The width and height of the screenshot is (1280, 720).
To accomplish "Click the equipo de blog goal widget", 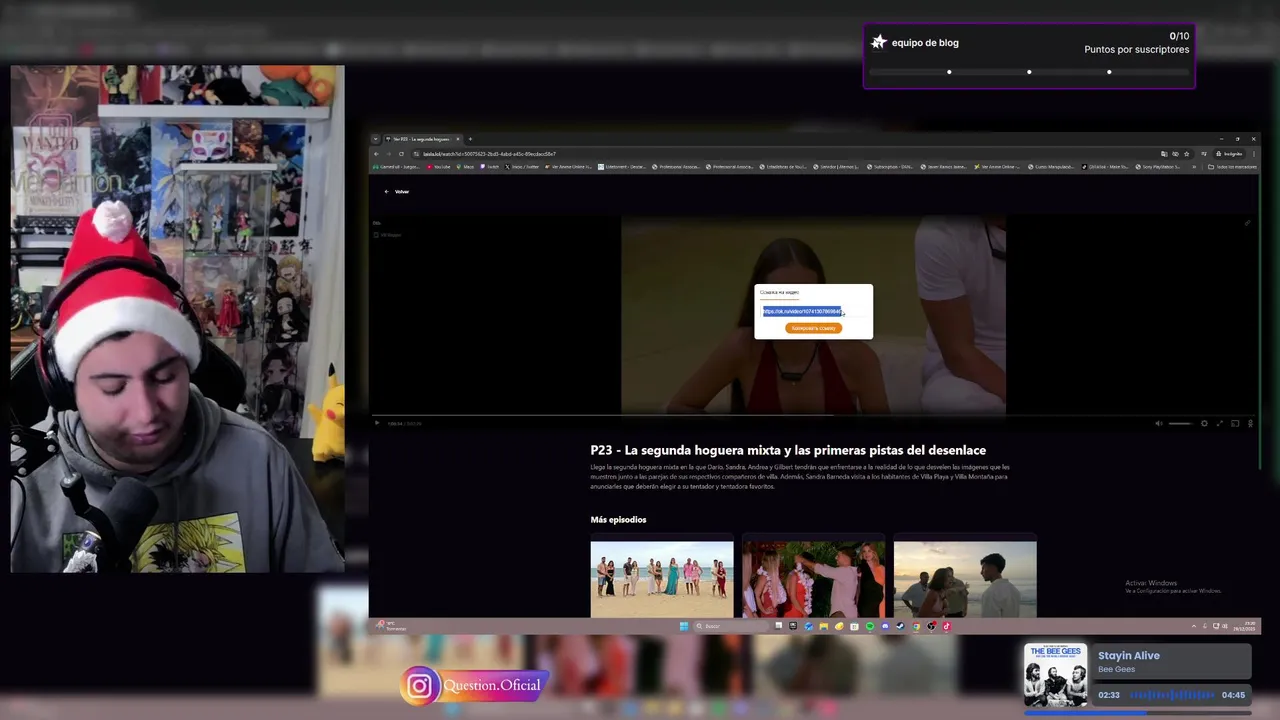I will (x=1029, y=56).
